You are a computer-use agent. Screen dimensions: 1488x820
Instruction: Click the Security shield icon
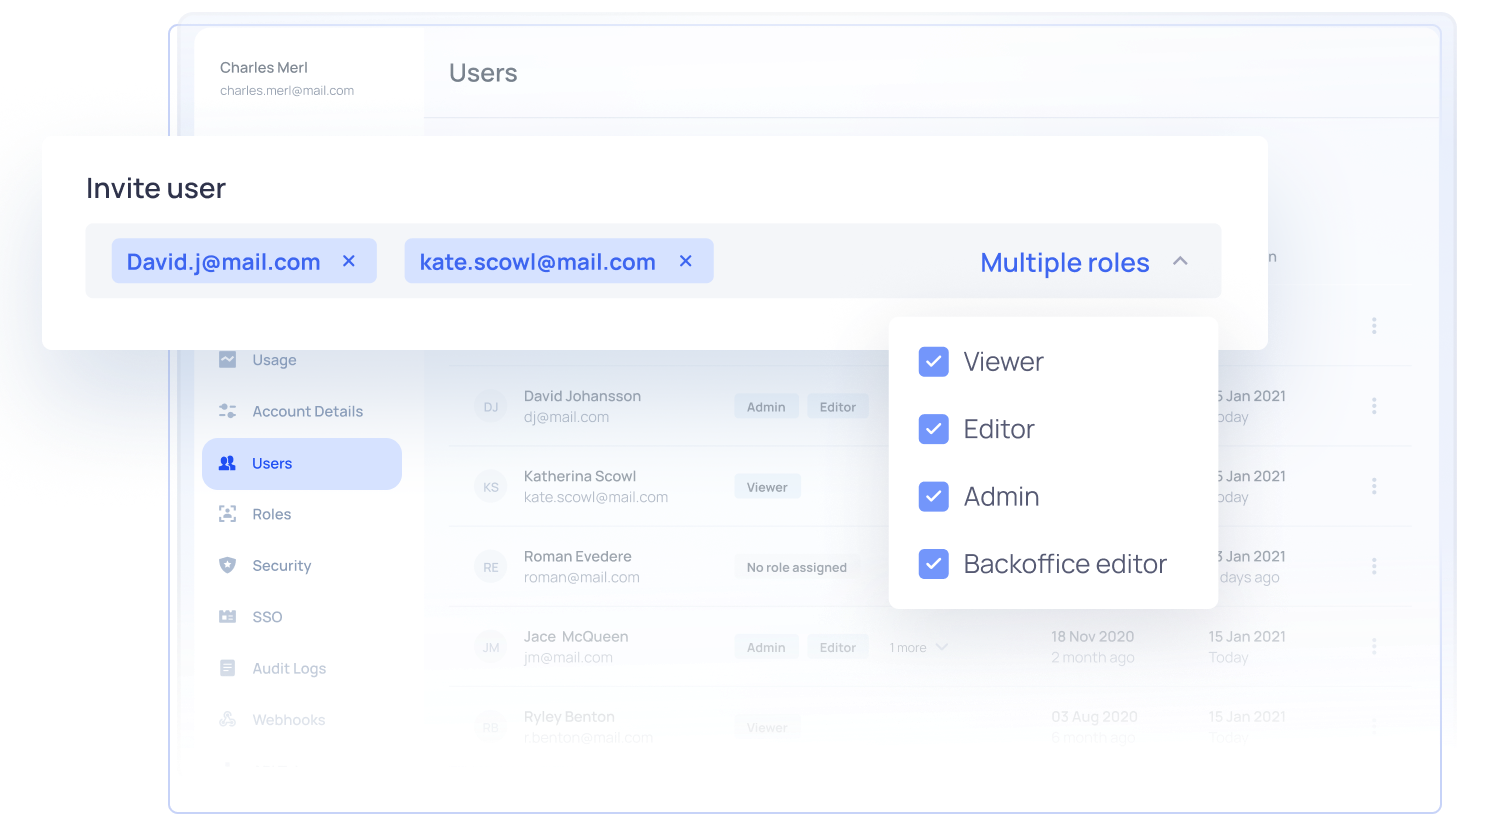point(228,565)
